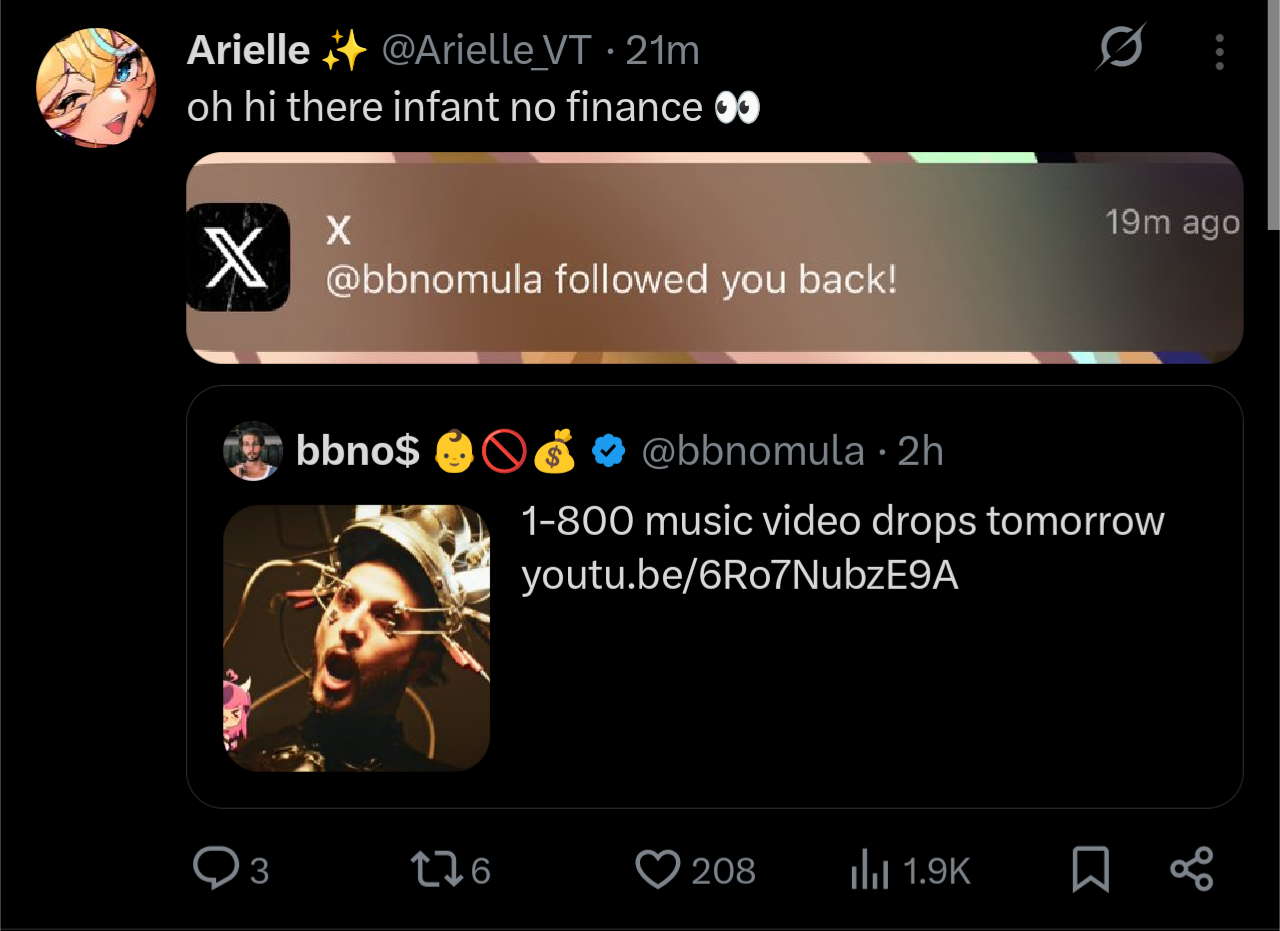The image size is (1280, 931).
Task: Click the reply comment icon
Action: tap(214, 869)
